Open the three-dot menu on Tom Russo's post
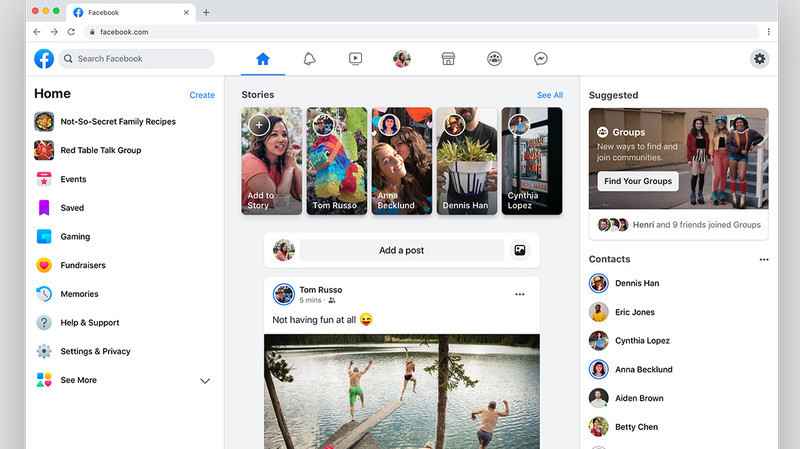 [x=519, y=294]
